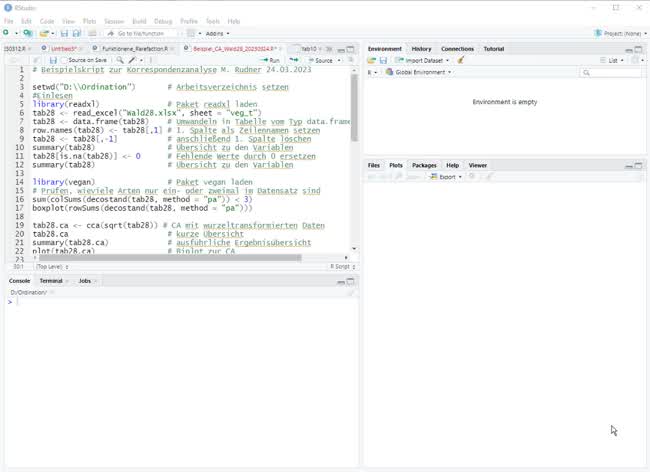Image resolution: width=650 pixels, height=472 pixels.
Task: Click the editor vertical scrollbar
Action: 354,108
